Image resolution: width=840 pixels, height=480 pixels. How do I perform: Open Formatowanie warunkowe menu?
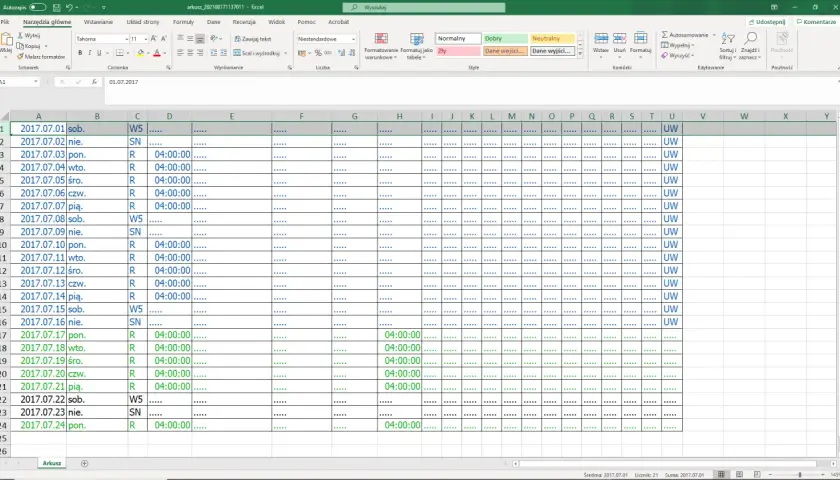pos(381,46)
